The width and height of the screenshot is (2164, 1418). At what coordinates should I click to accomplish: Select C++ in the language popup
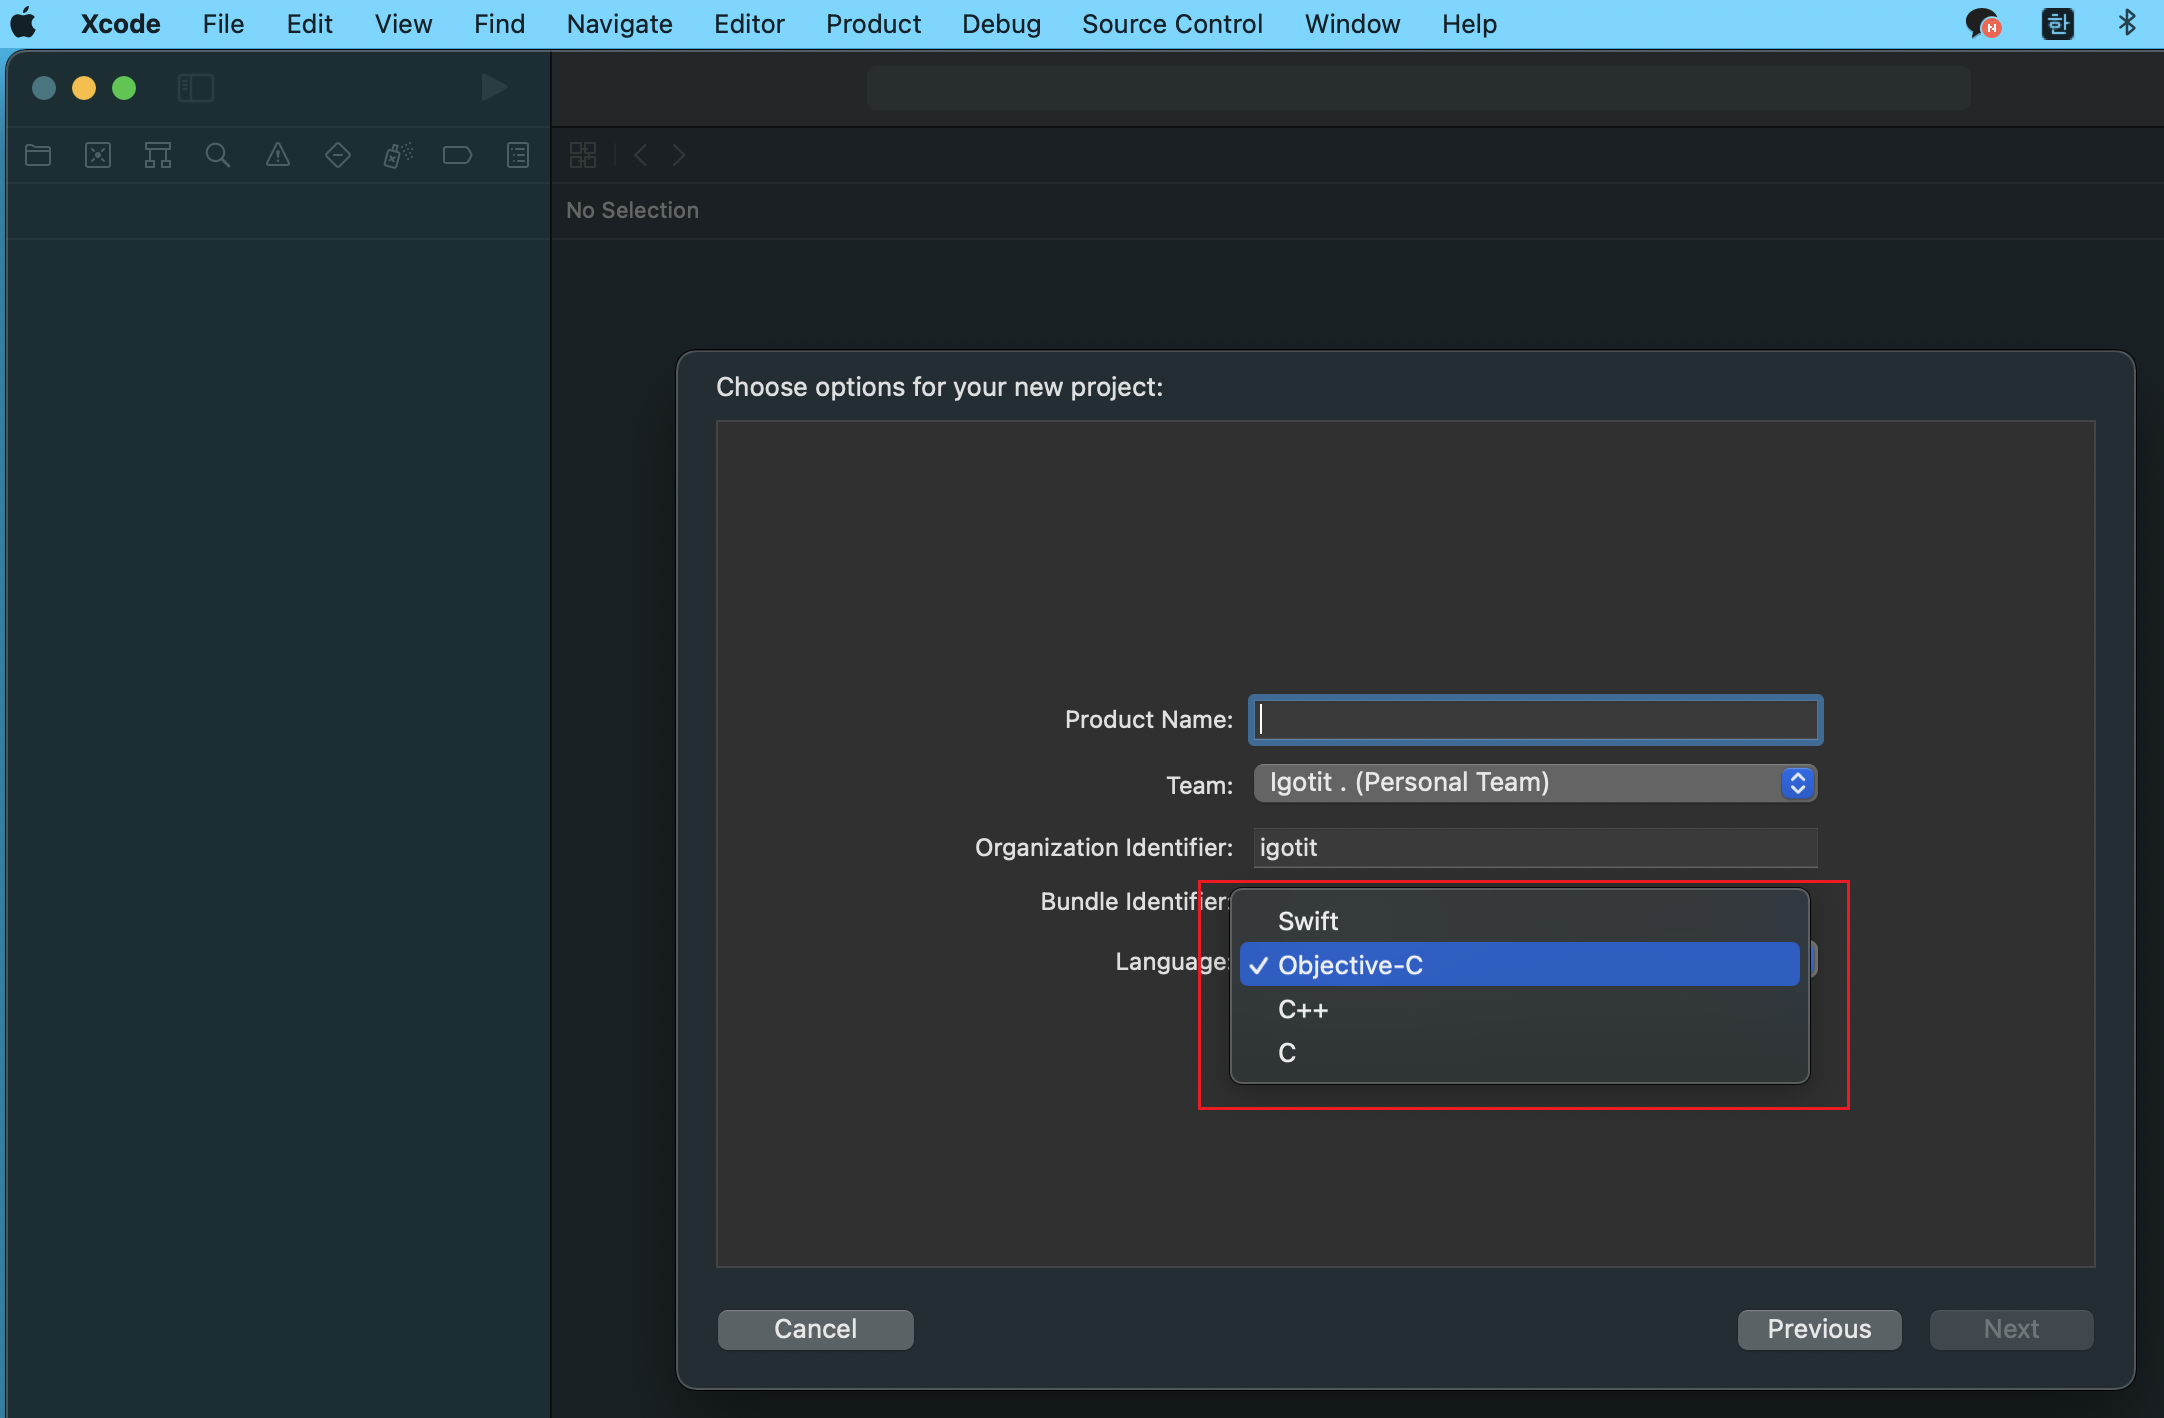click(x=1303, y=1010)
